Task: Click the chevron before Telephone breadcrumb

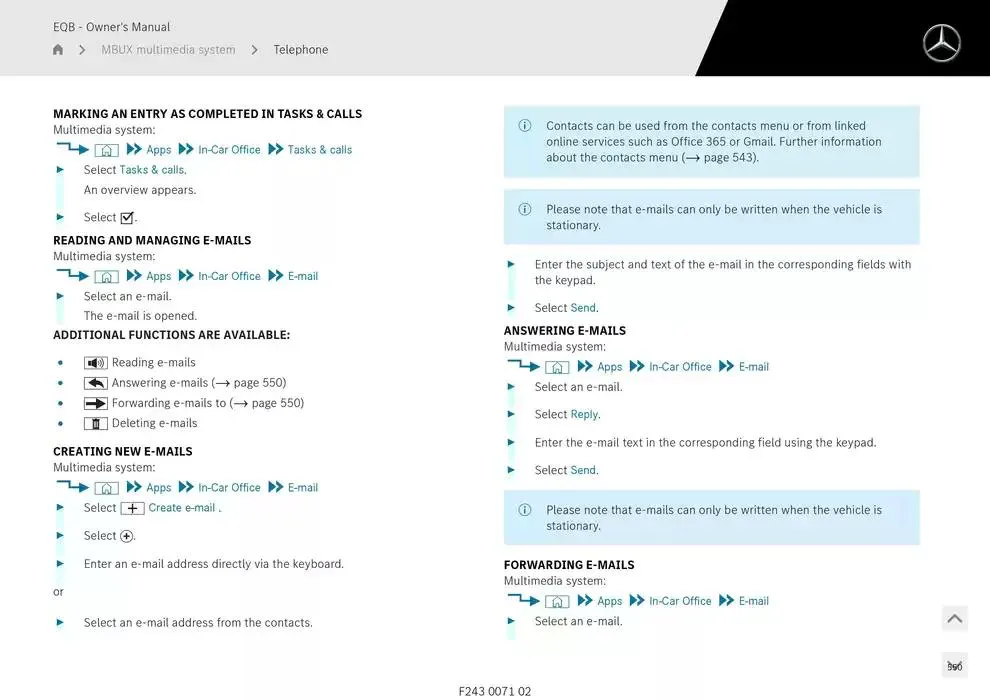Action: click(254, 50)
